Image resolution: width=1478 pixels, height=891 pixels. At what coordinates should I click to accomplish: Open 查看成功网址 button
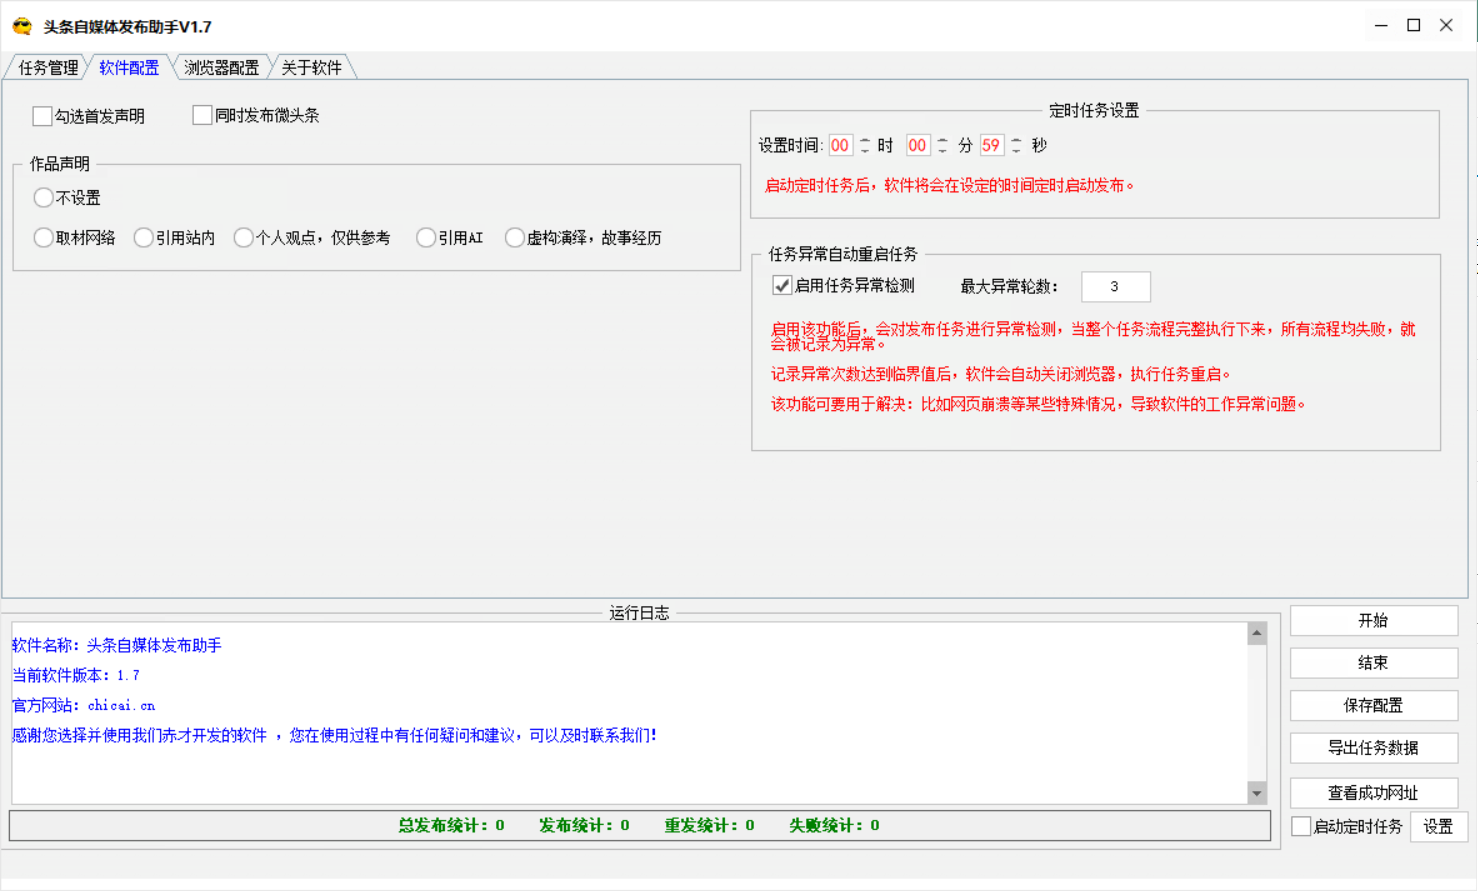(x=1373, y=792)
